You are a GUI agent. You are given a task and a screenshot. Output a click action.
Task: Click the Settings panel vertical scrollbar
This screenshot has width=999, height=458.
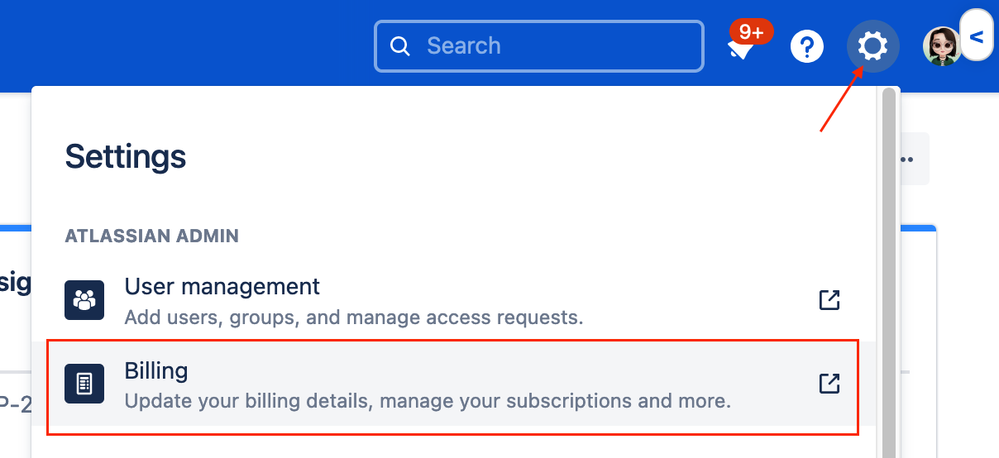[889, 273]
